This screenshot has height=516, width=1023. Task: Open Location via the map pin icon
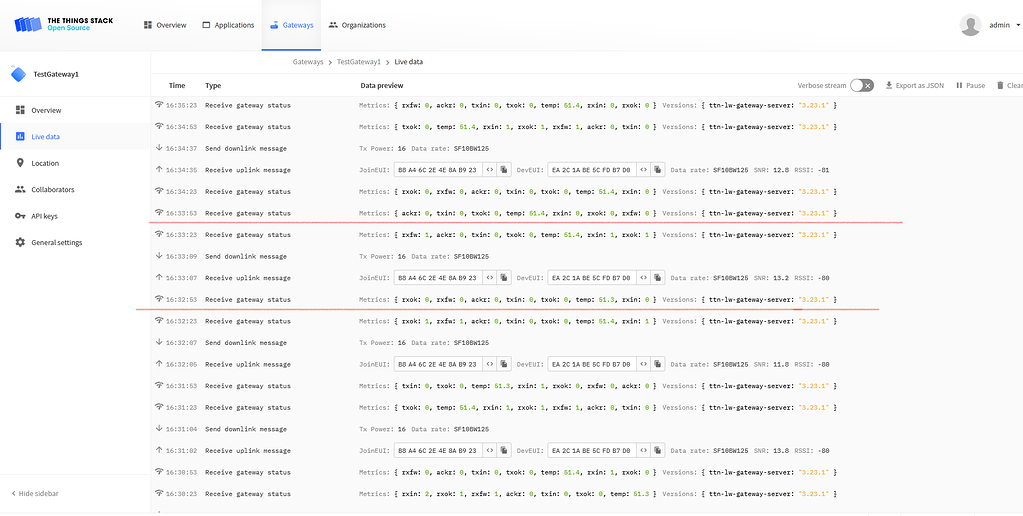tap(20, 163)
